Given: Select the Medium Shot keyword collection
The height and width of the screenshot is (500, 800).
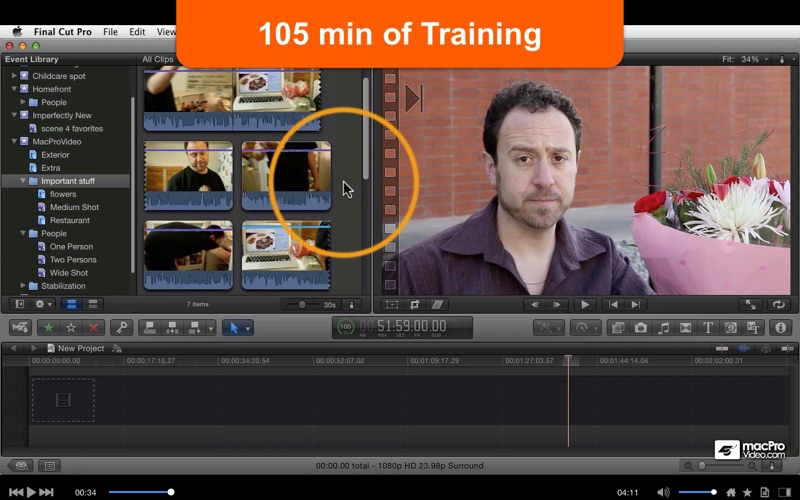Looking at the screenshot, I should [x=73, y=207].
